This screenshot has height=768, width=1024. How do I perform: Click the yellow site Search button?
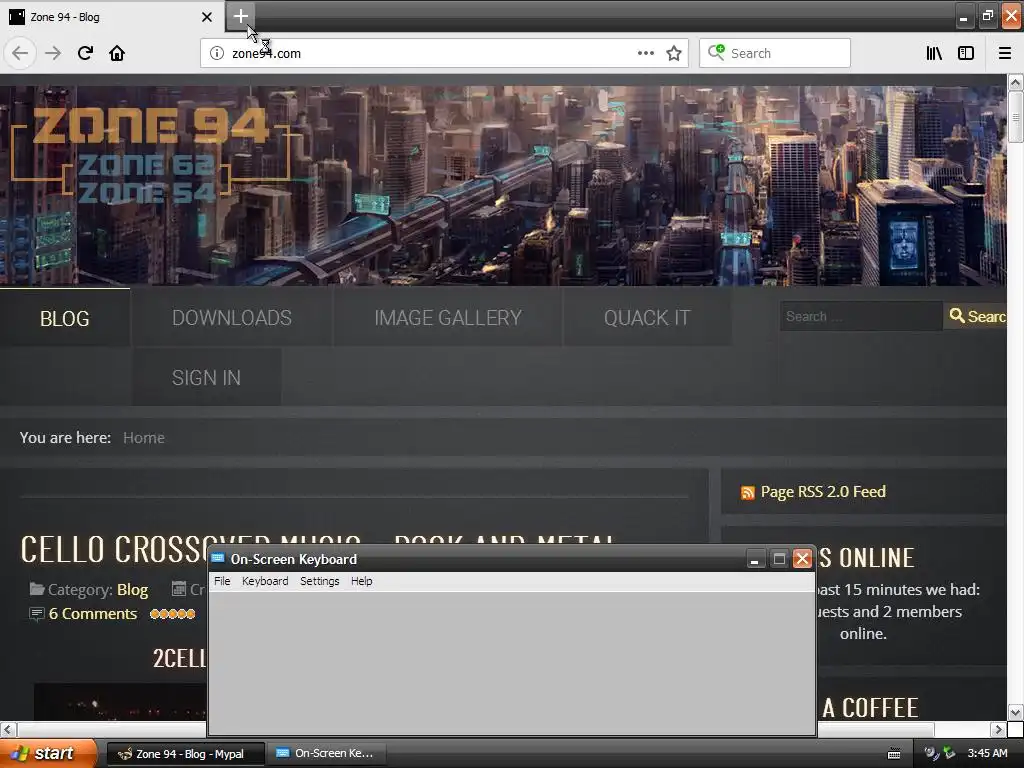[976, 316]
